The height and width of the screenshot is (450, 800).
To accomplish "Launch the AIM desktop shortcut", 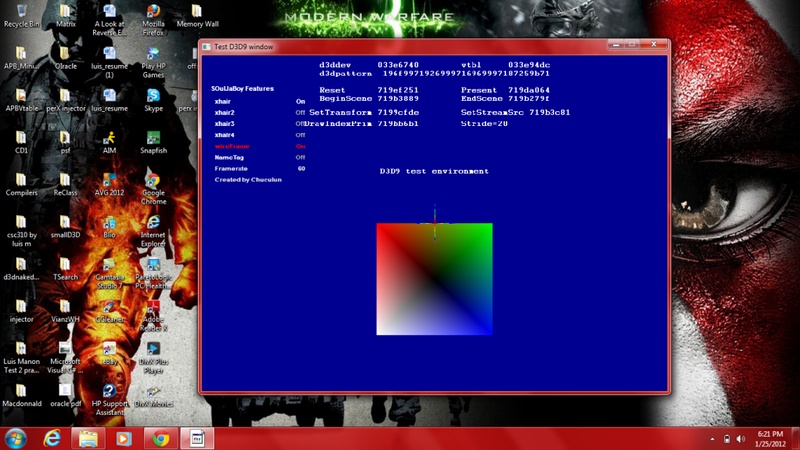I will 109,143.
